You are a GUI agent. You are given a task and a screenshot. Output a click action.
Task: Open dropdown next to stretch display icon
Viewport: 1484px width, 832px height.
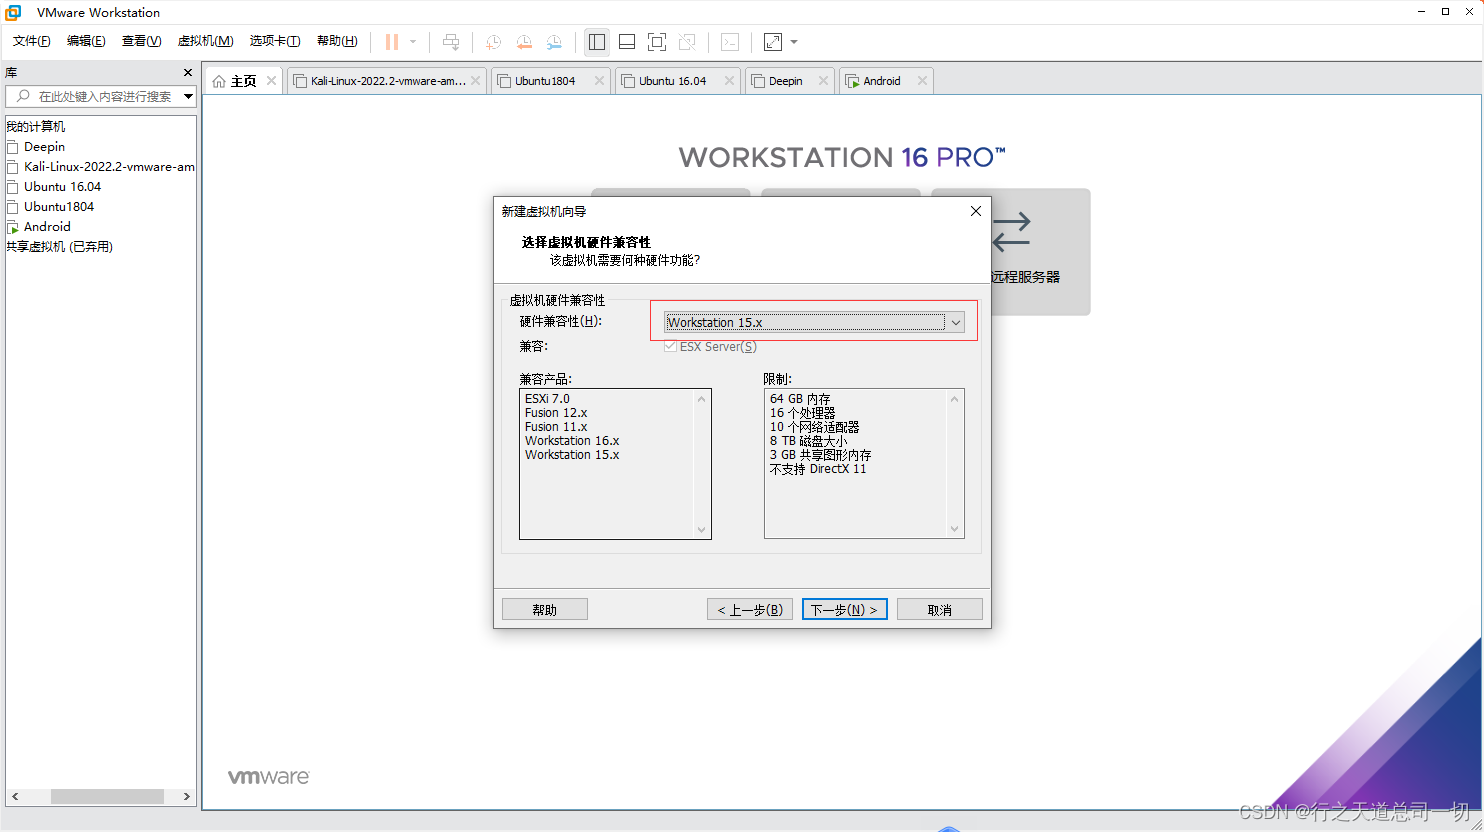[794, 42]
